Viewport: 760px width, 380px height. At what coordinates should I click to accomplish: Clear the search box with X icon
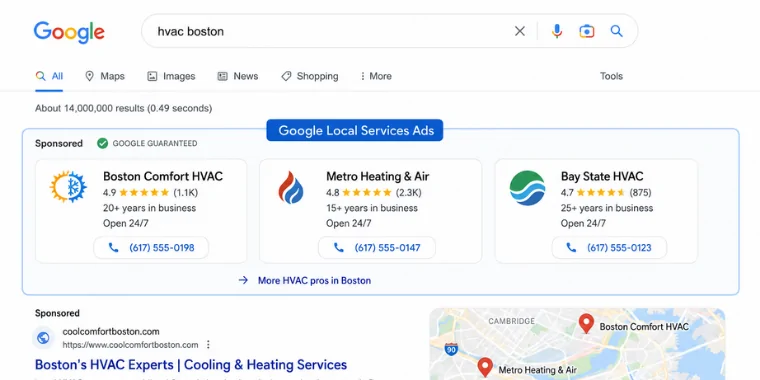pyautogui.click(x=520, y=31)
